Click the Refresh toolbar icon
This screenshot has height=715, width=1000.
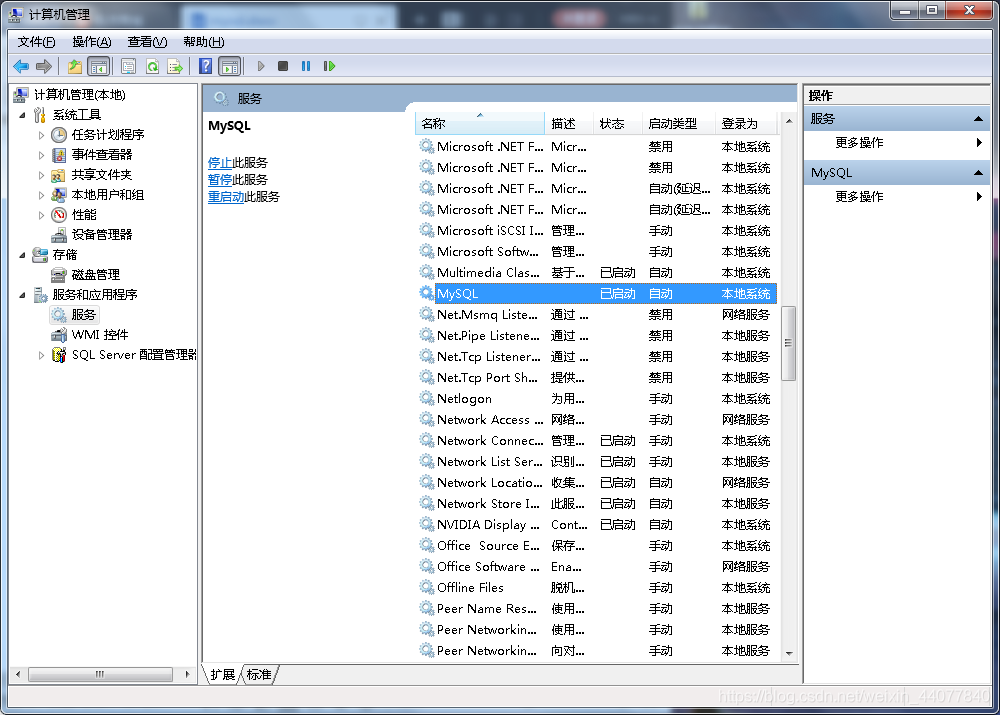[152, 66]
